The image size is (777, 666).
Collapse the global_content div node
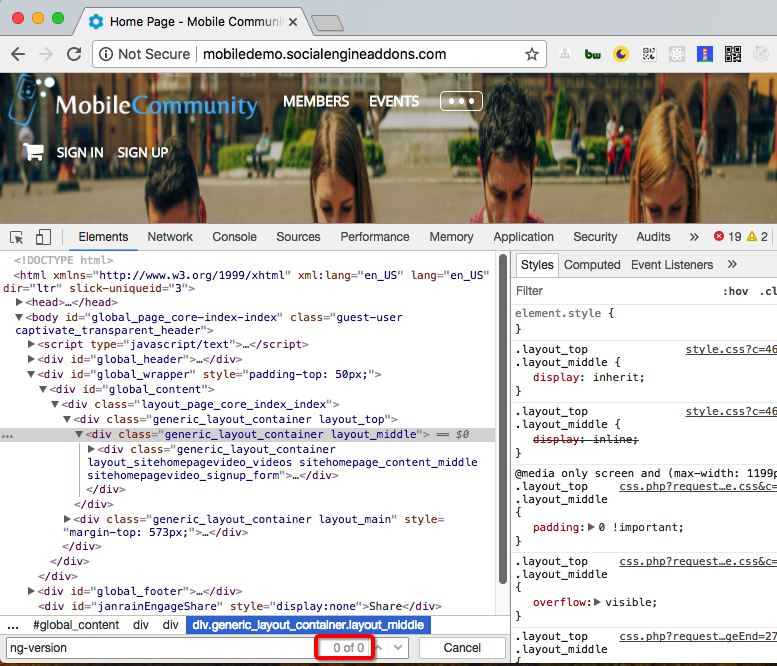click(x=43, y=389)
